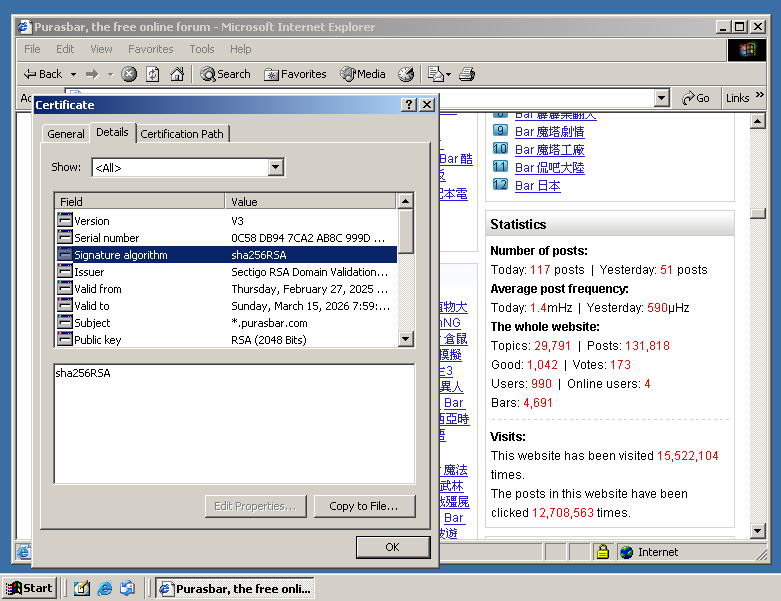Click the Value column header
Viewport: 781px width, 601px height.
pyautogui.click(x=311, y=201)
